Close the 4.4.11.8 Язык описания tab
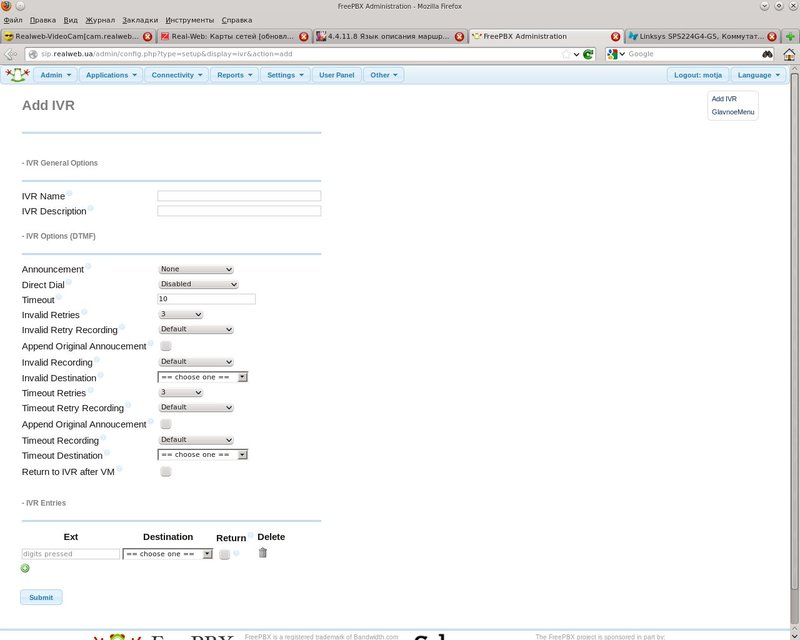Viewport: 800px width, 640px height. click(x=459, y=37)
